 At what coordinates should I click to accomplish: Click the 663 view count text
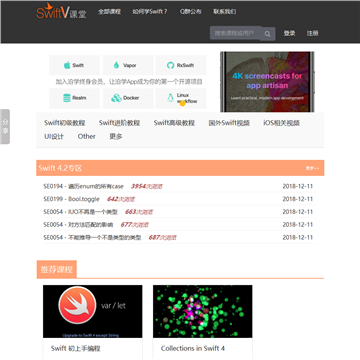point(139,212)
